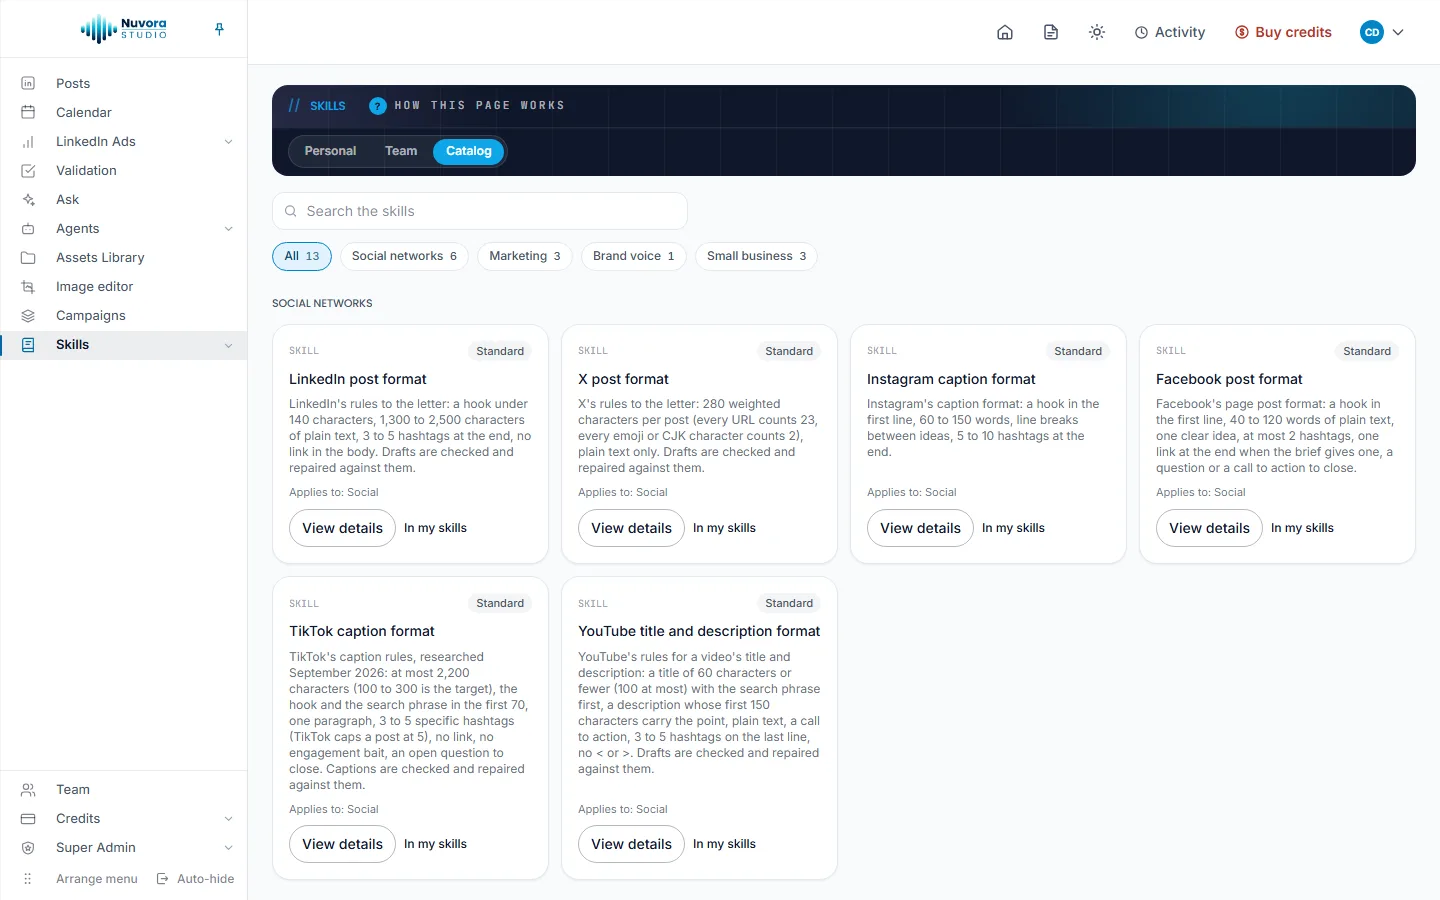Filter skills by Marketing

click(x=525, y=256)
